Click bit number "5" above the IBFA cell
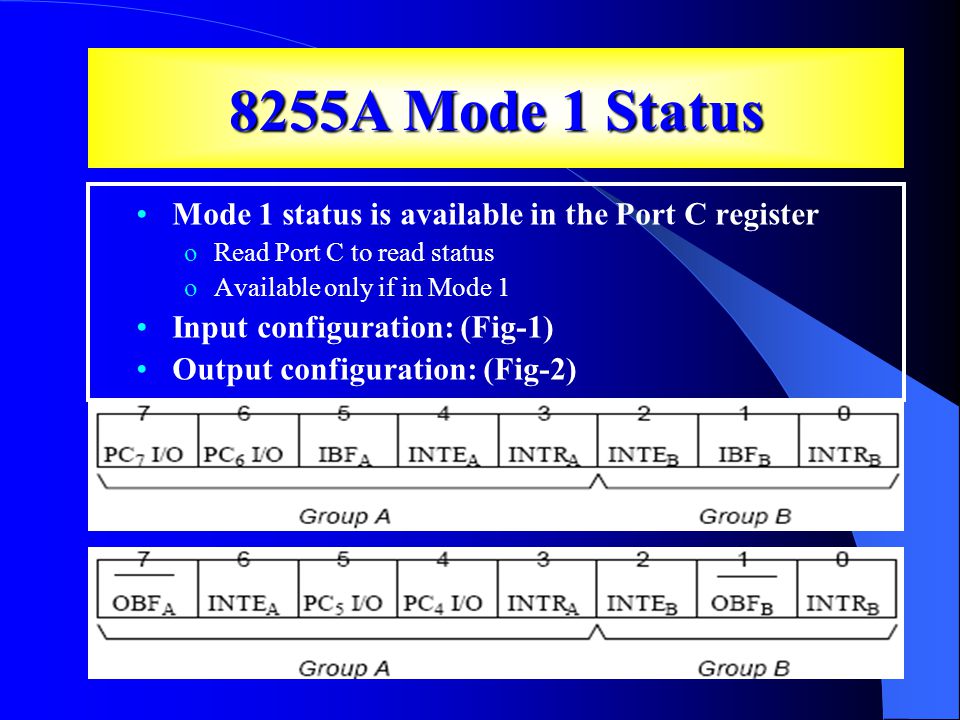The width and height of the screenshot is (960, 720). point(344,413)
